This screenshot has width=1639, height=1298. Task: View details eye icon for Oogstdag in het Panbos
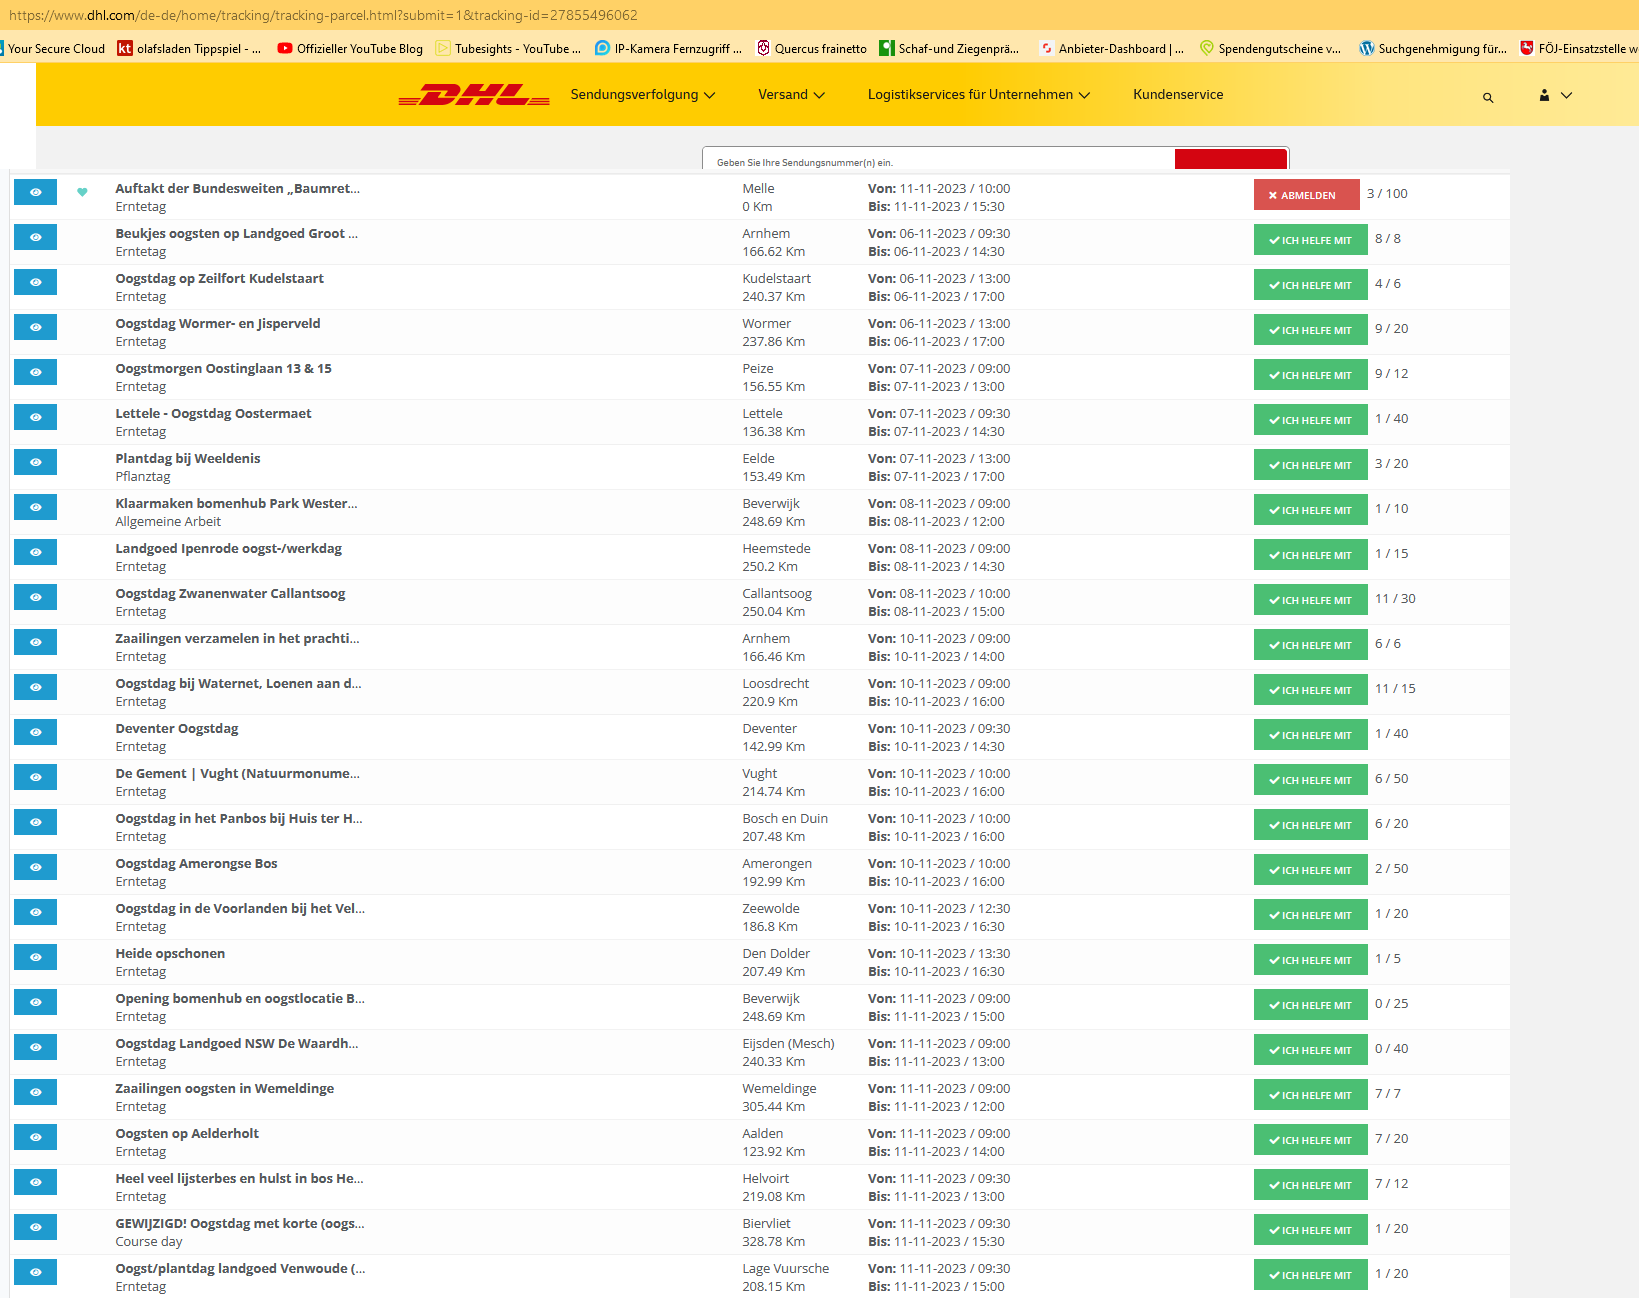[x=35, y=822]
